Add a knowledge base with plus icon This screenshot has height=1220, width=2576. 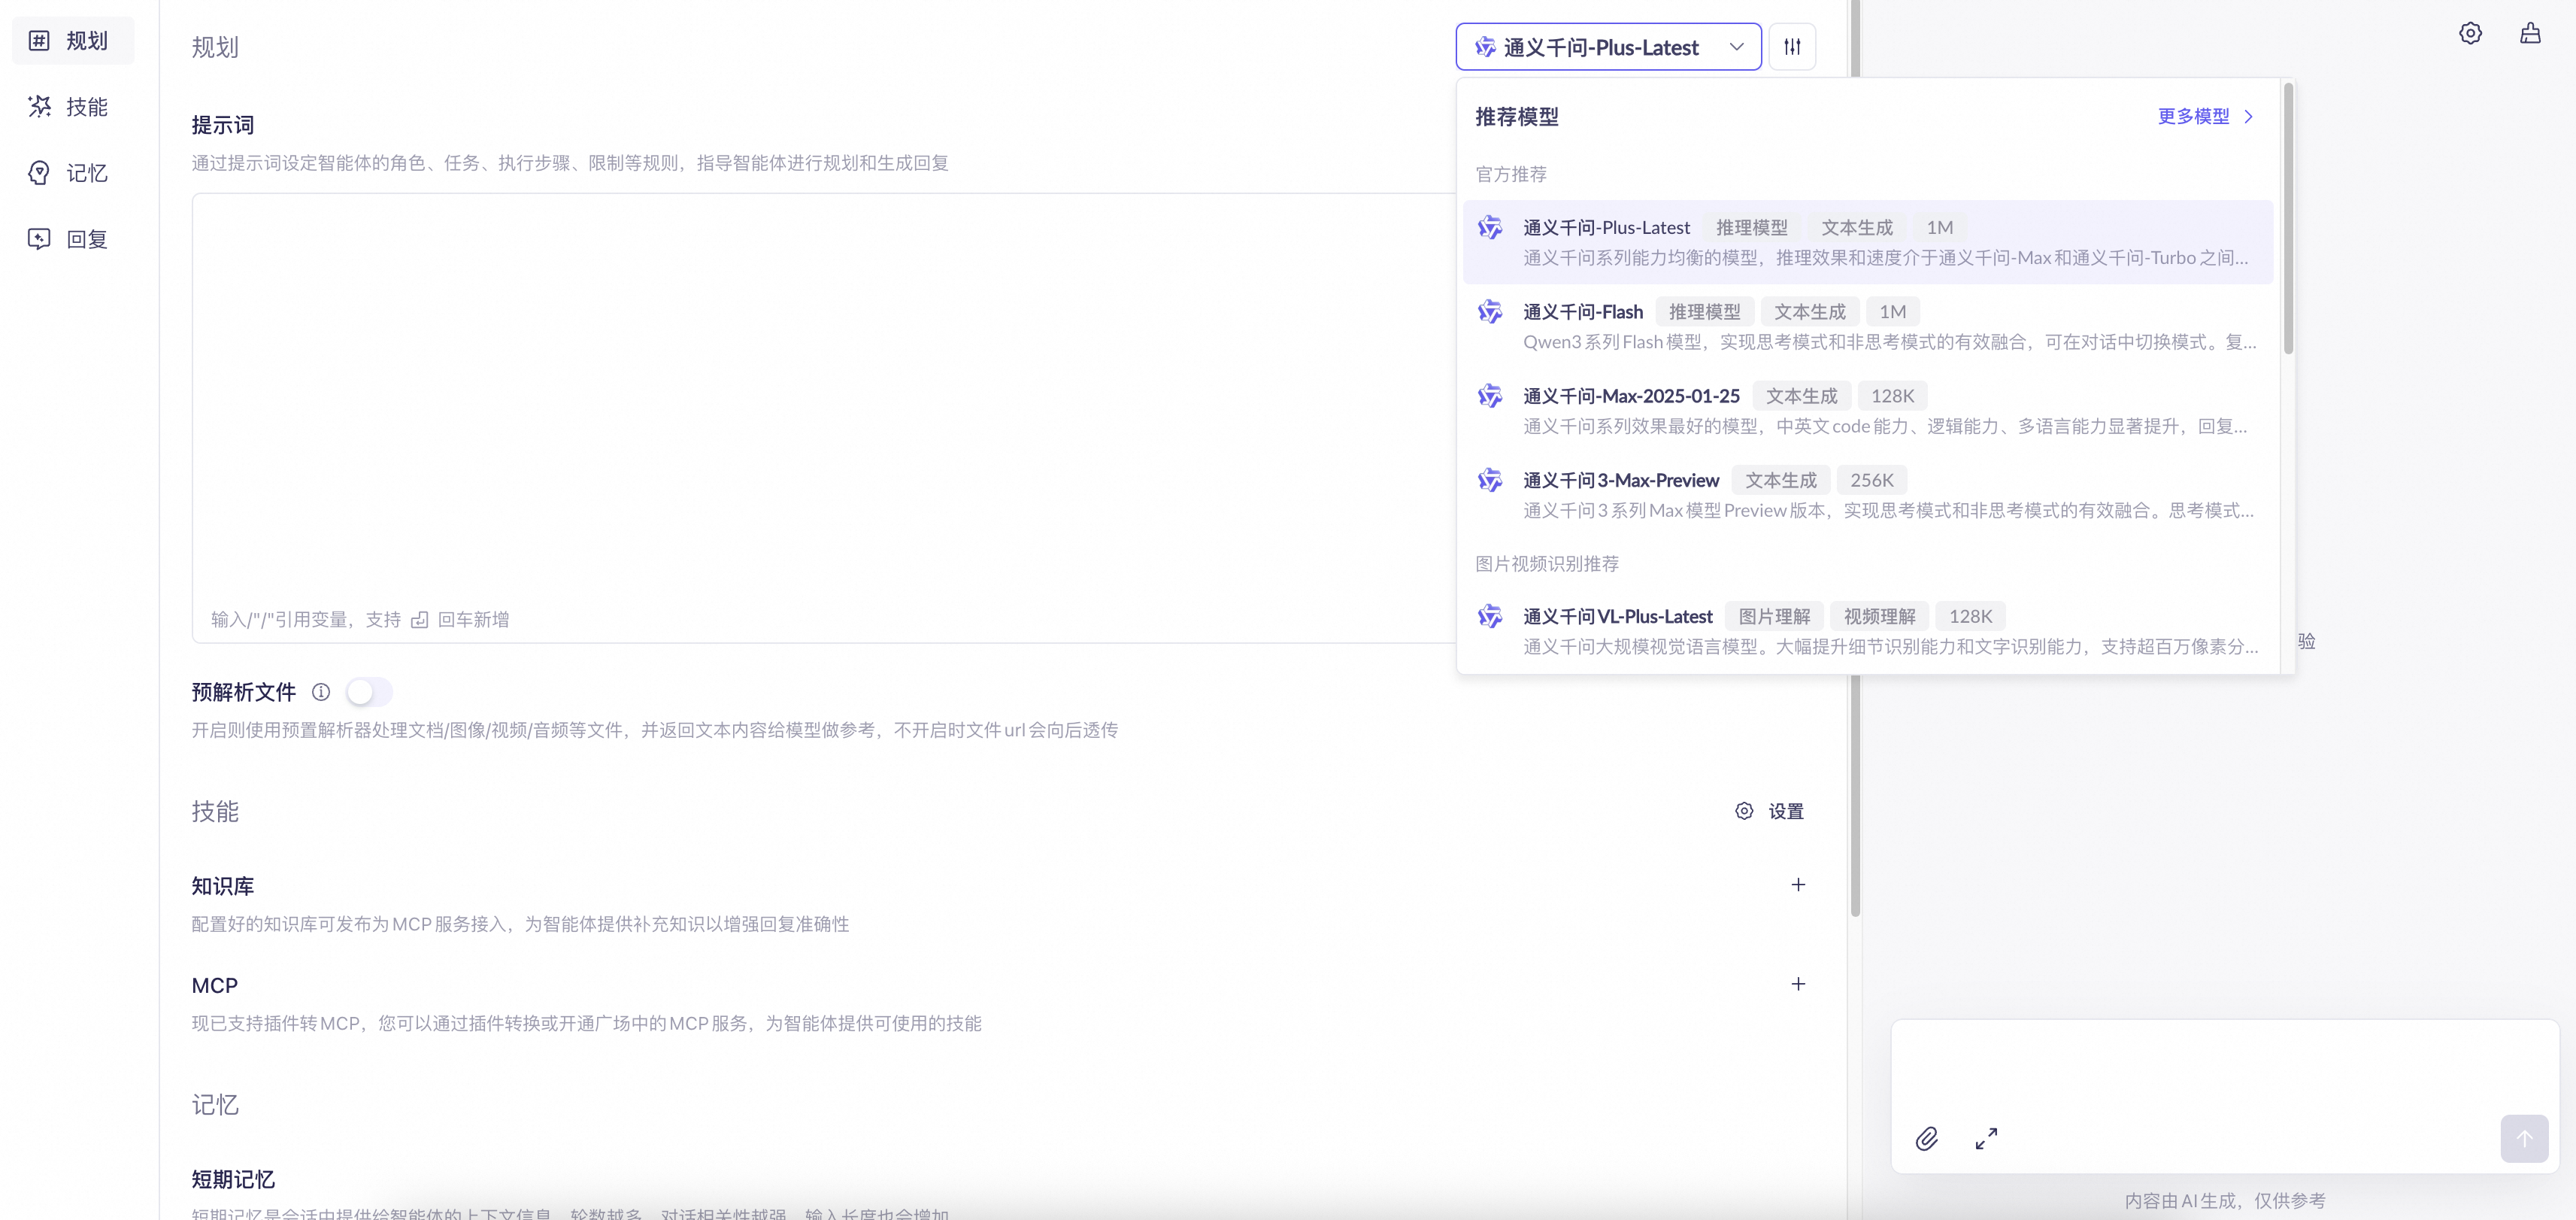(1797, 884)
